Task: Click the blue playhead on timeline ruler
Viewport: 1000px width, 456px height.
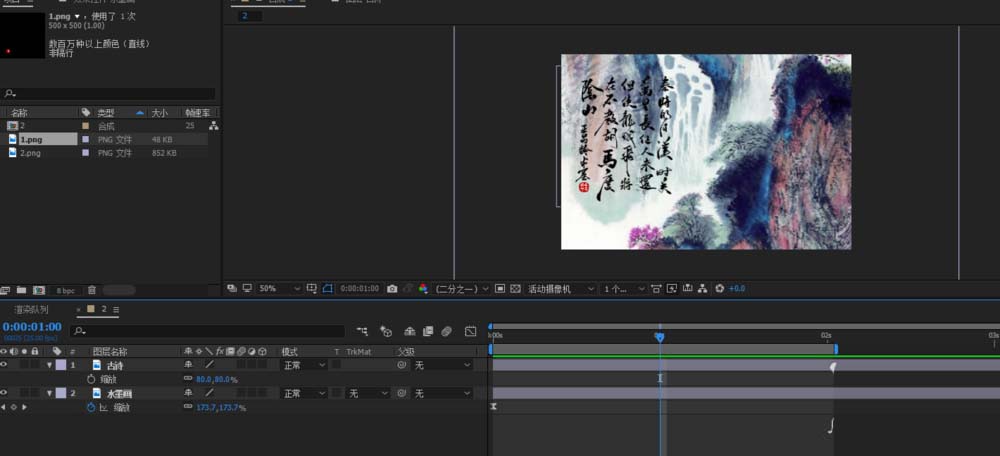Action: pos(659,338)
